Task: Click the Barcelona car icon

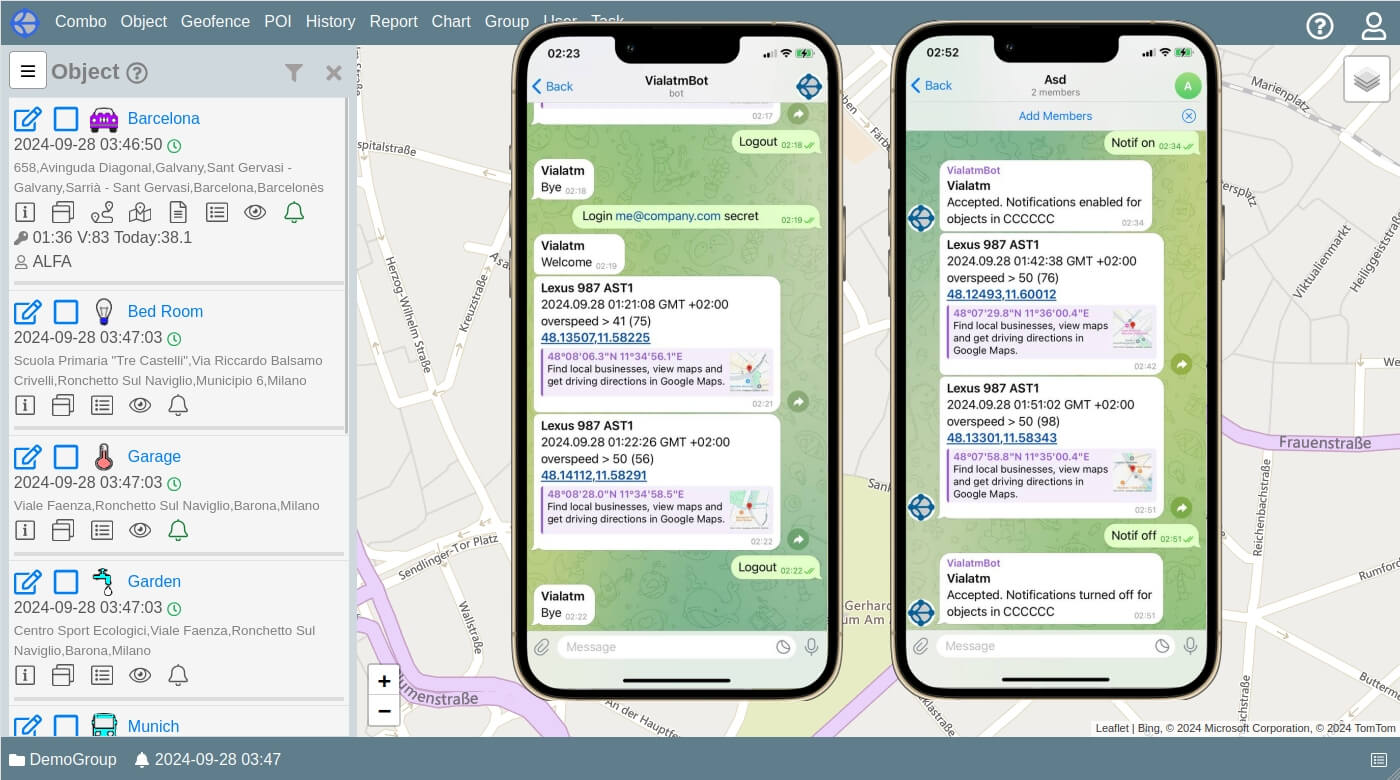Action: [x=103, y=119]
